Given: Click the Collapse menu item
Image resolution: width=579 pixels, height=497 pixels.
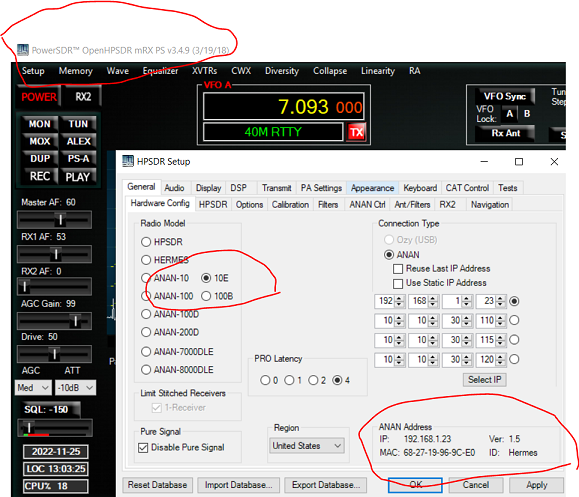Looking at the screenshot, I should [x=330, y=71].
